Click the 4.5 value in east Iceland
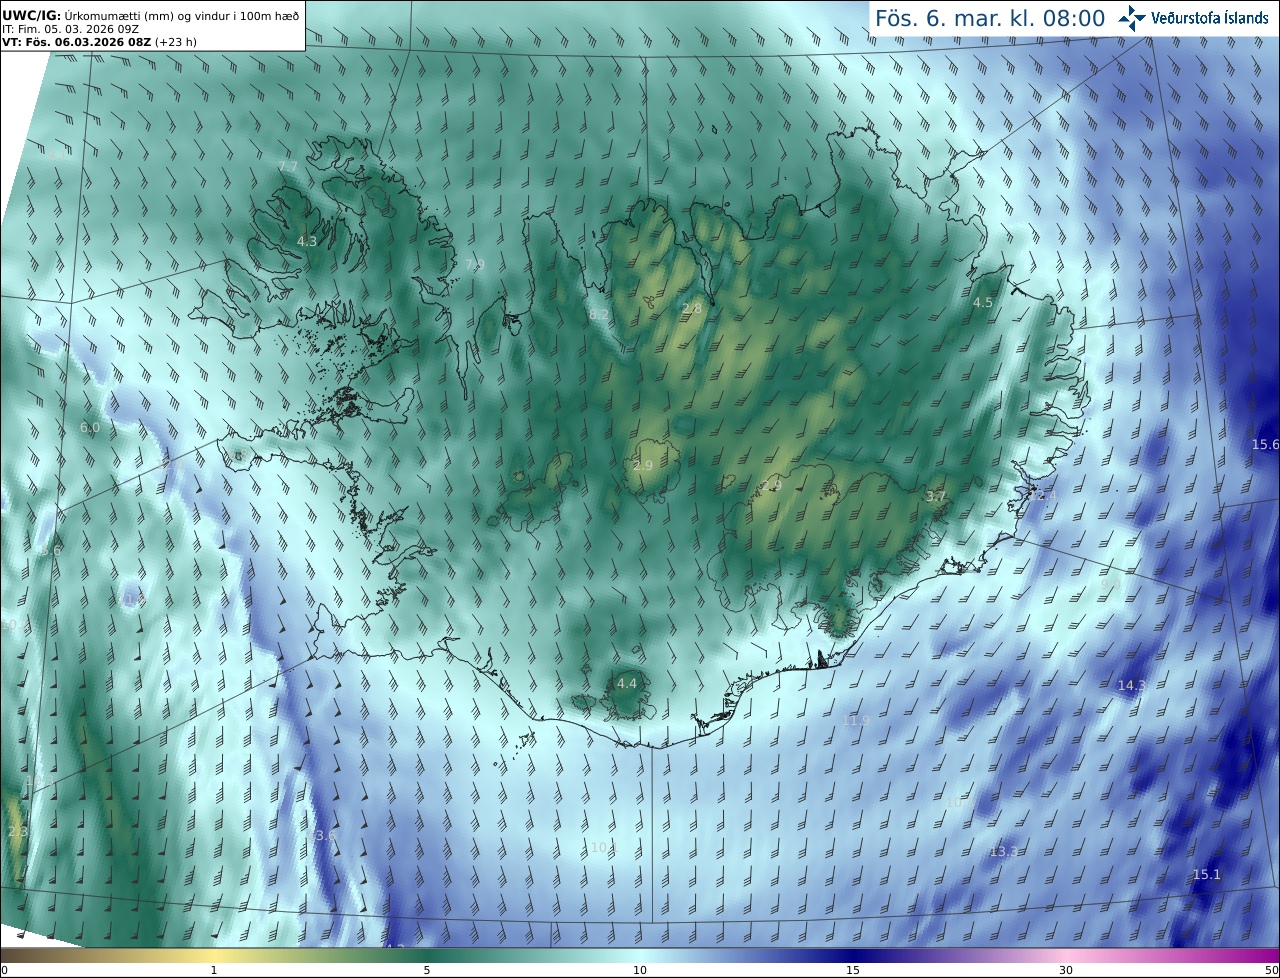The image size is (1280, 978). pos(983,302)
